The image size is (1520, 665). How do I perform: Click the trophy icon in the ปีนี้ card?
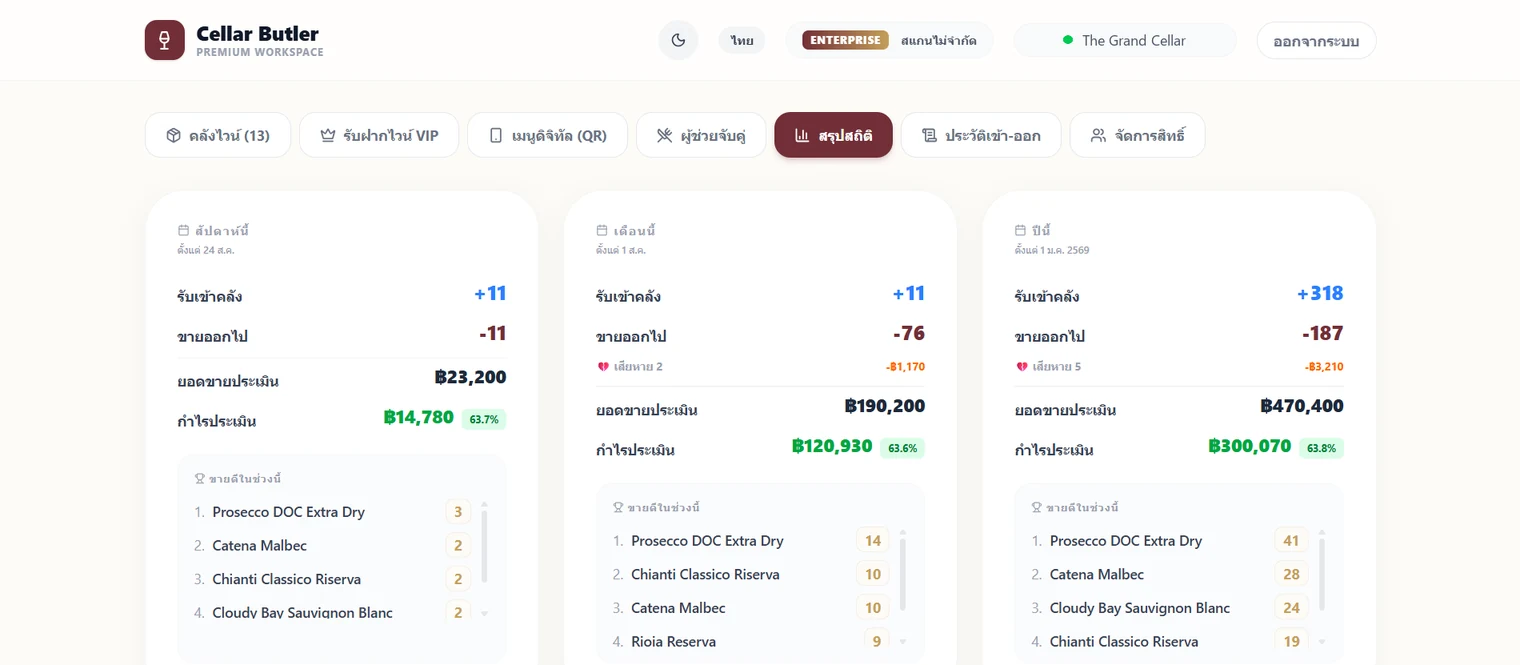pyautogui.click(x=1038, y=508)
